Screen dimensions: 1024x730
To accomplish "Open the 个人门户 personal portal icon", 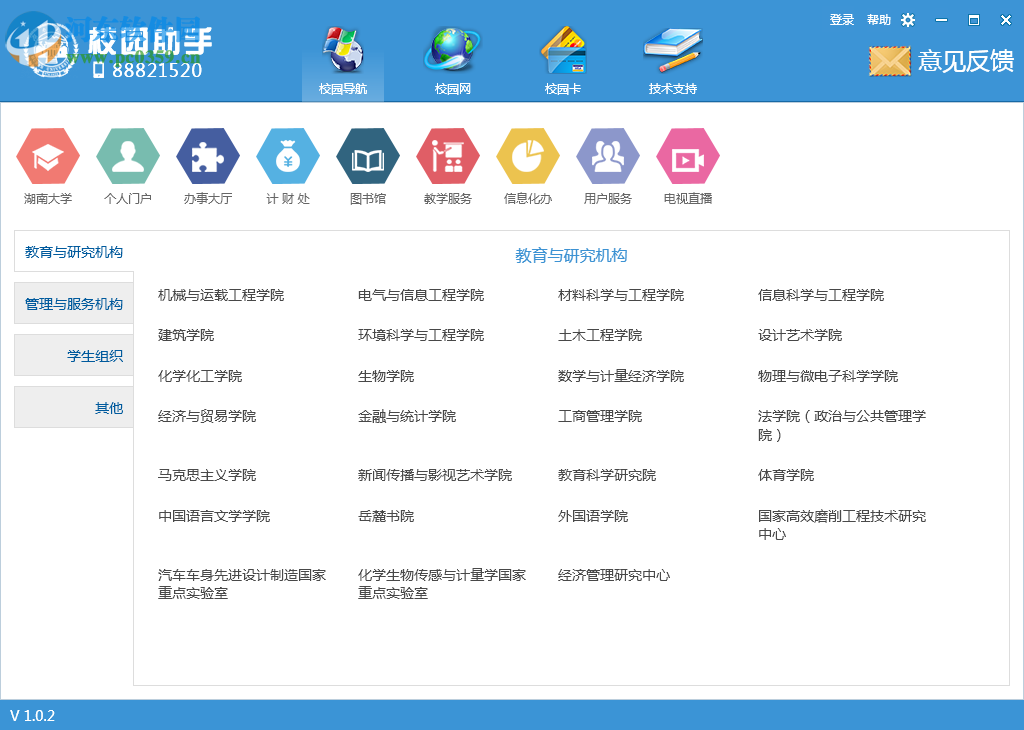I will tap(127, 158).
